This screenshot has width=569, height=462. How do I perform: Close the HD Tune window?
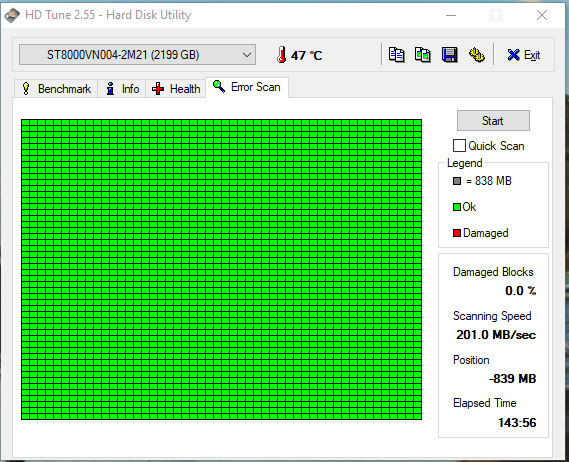[542, 15]
